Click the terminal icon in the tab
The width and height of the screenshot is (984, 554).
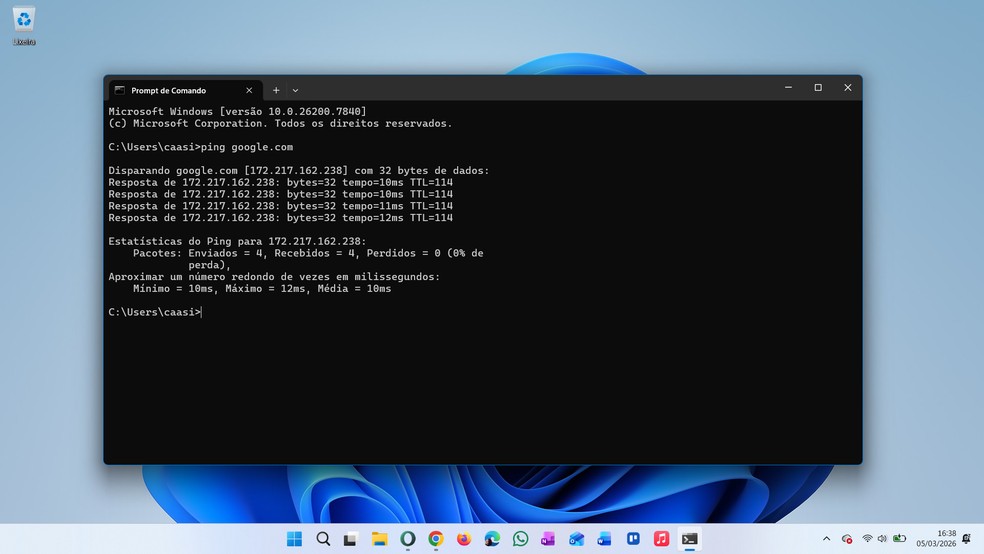click(x=120, y=90)
